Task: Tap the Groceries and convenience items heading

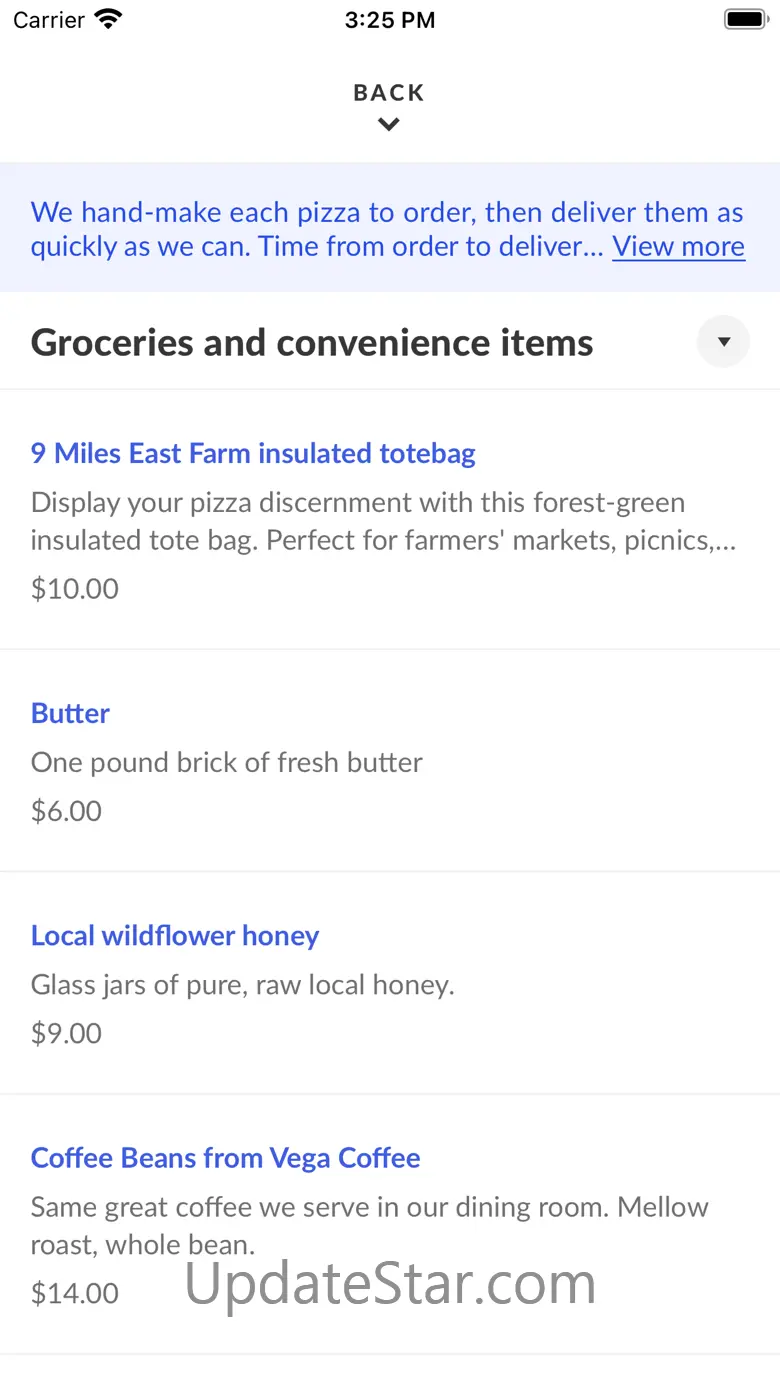Action: click(x=312, y=343)
